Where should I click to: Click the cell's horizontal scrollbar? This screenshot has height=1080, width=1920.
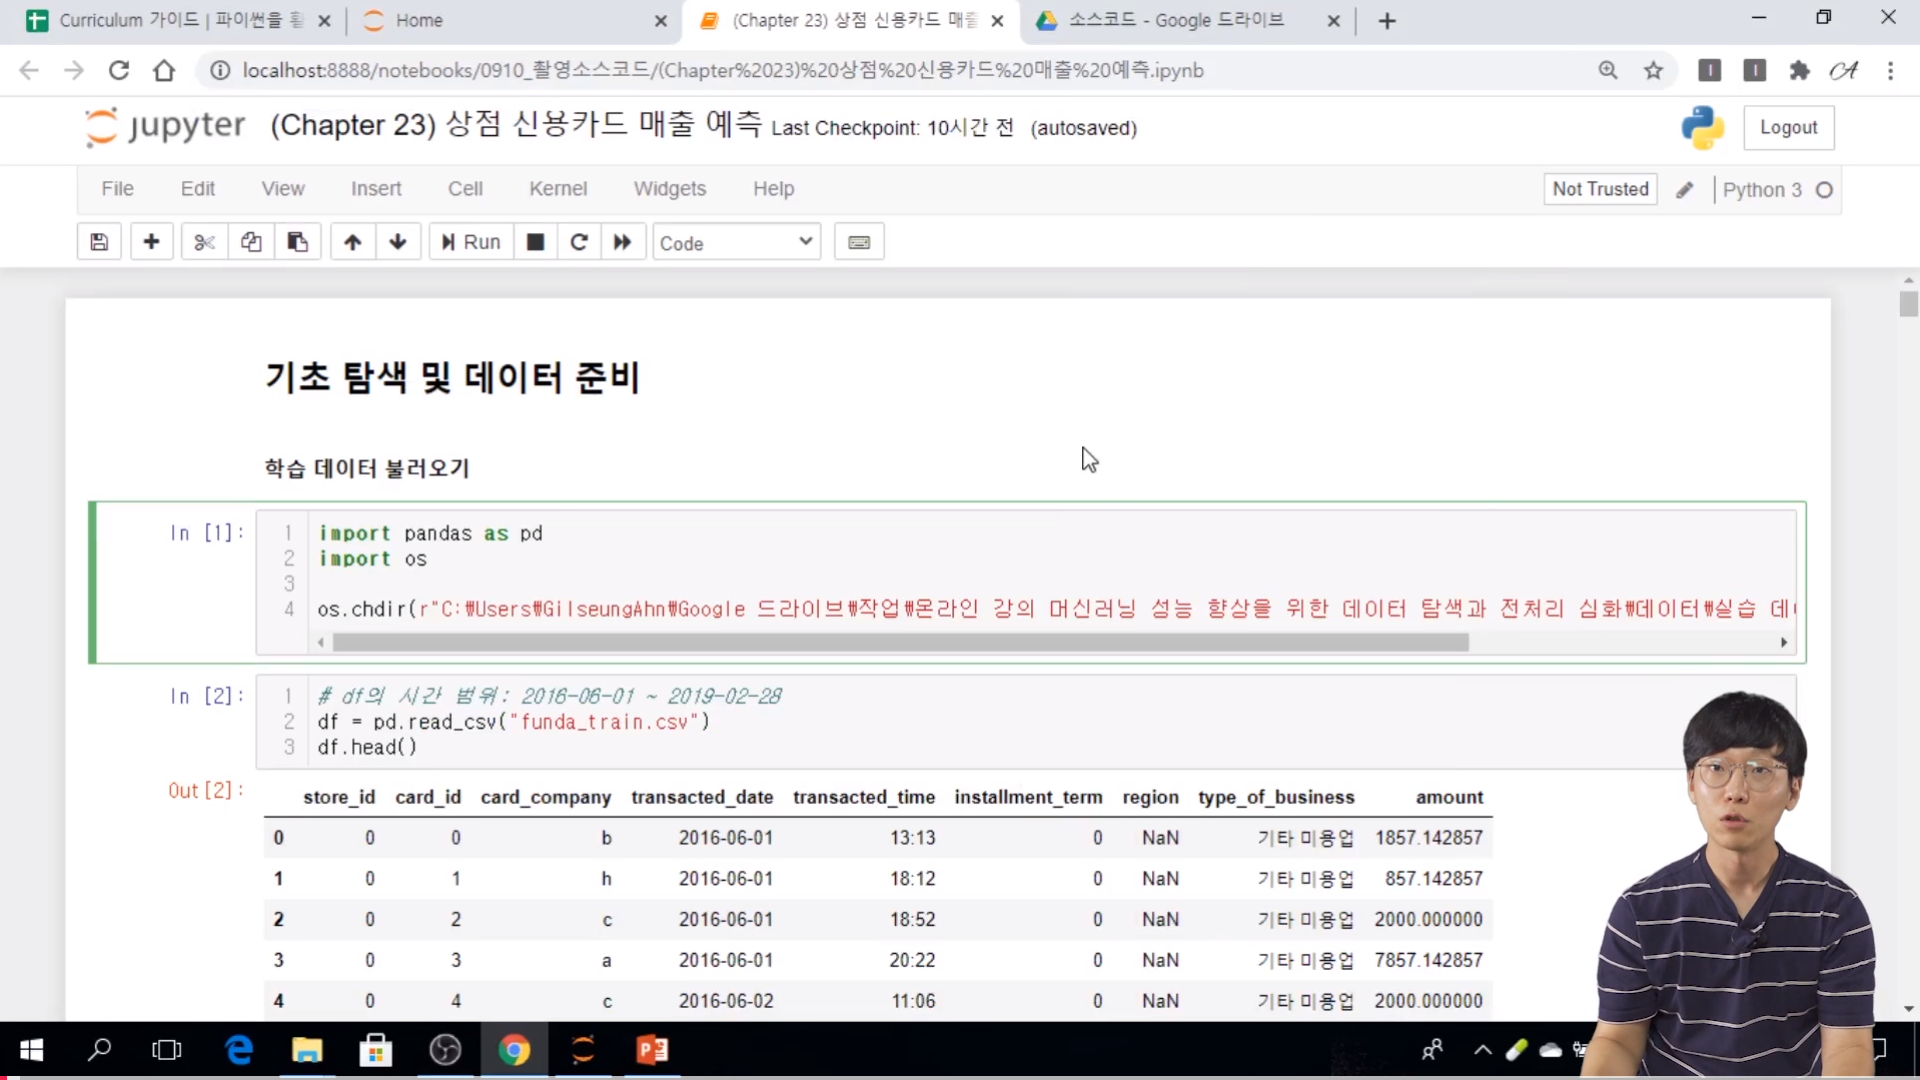[x=900, y=643]
